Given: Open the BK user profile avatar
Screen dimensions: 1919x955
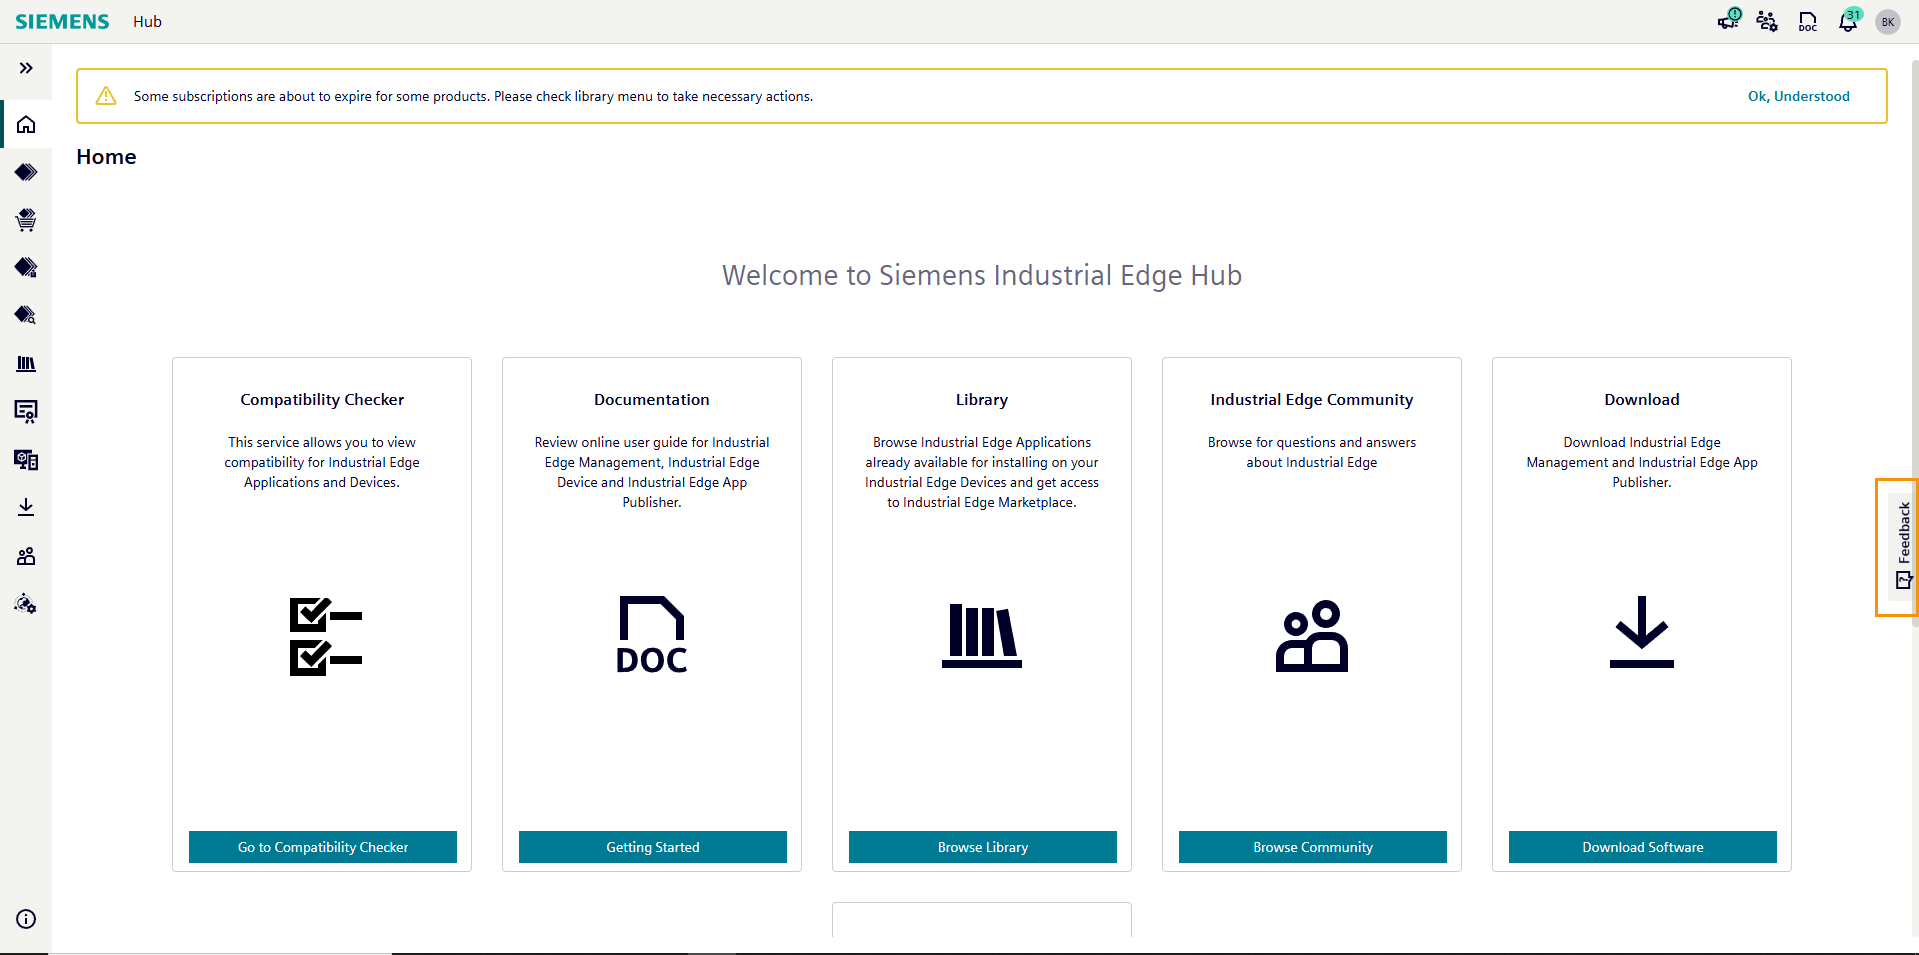Looking at the screenshot, I should pyautogui.click(x=1888, y=22).
